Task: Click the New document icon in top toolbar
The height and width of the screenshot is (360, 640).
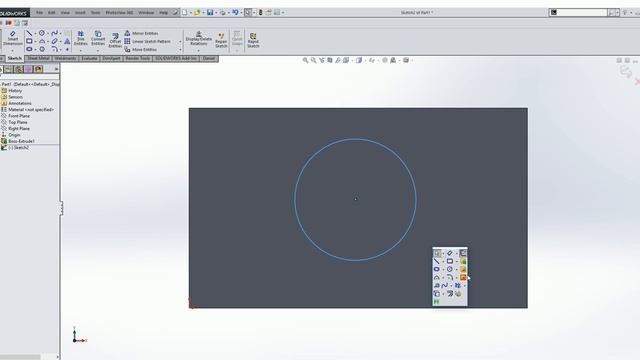Action: click(x=184, y=13)
